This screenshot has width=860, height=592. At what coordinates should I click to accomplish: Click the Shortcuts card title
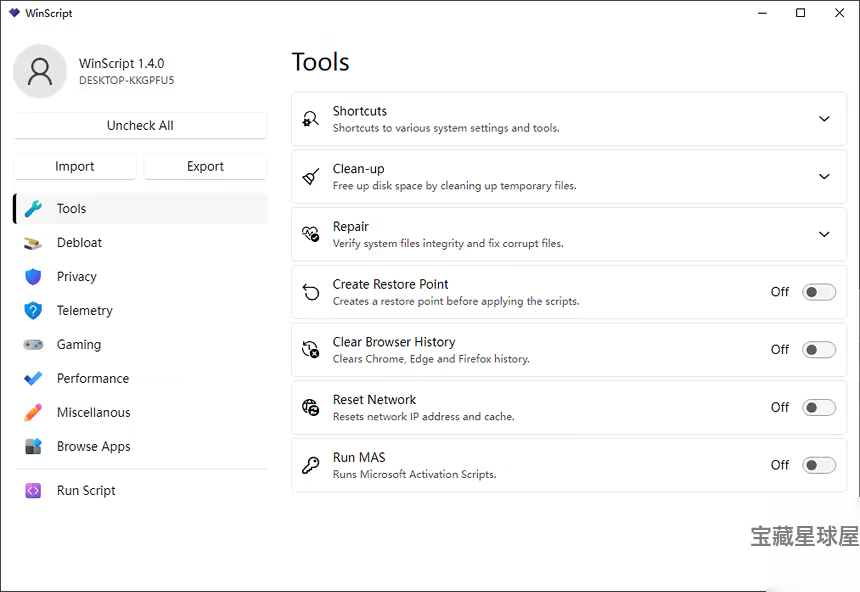click(x=360, y=111)
